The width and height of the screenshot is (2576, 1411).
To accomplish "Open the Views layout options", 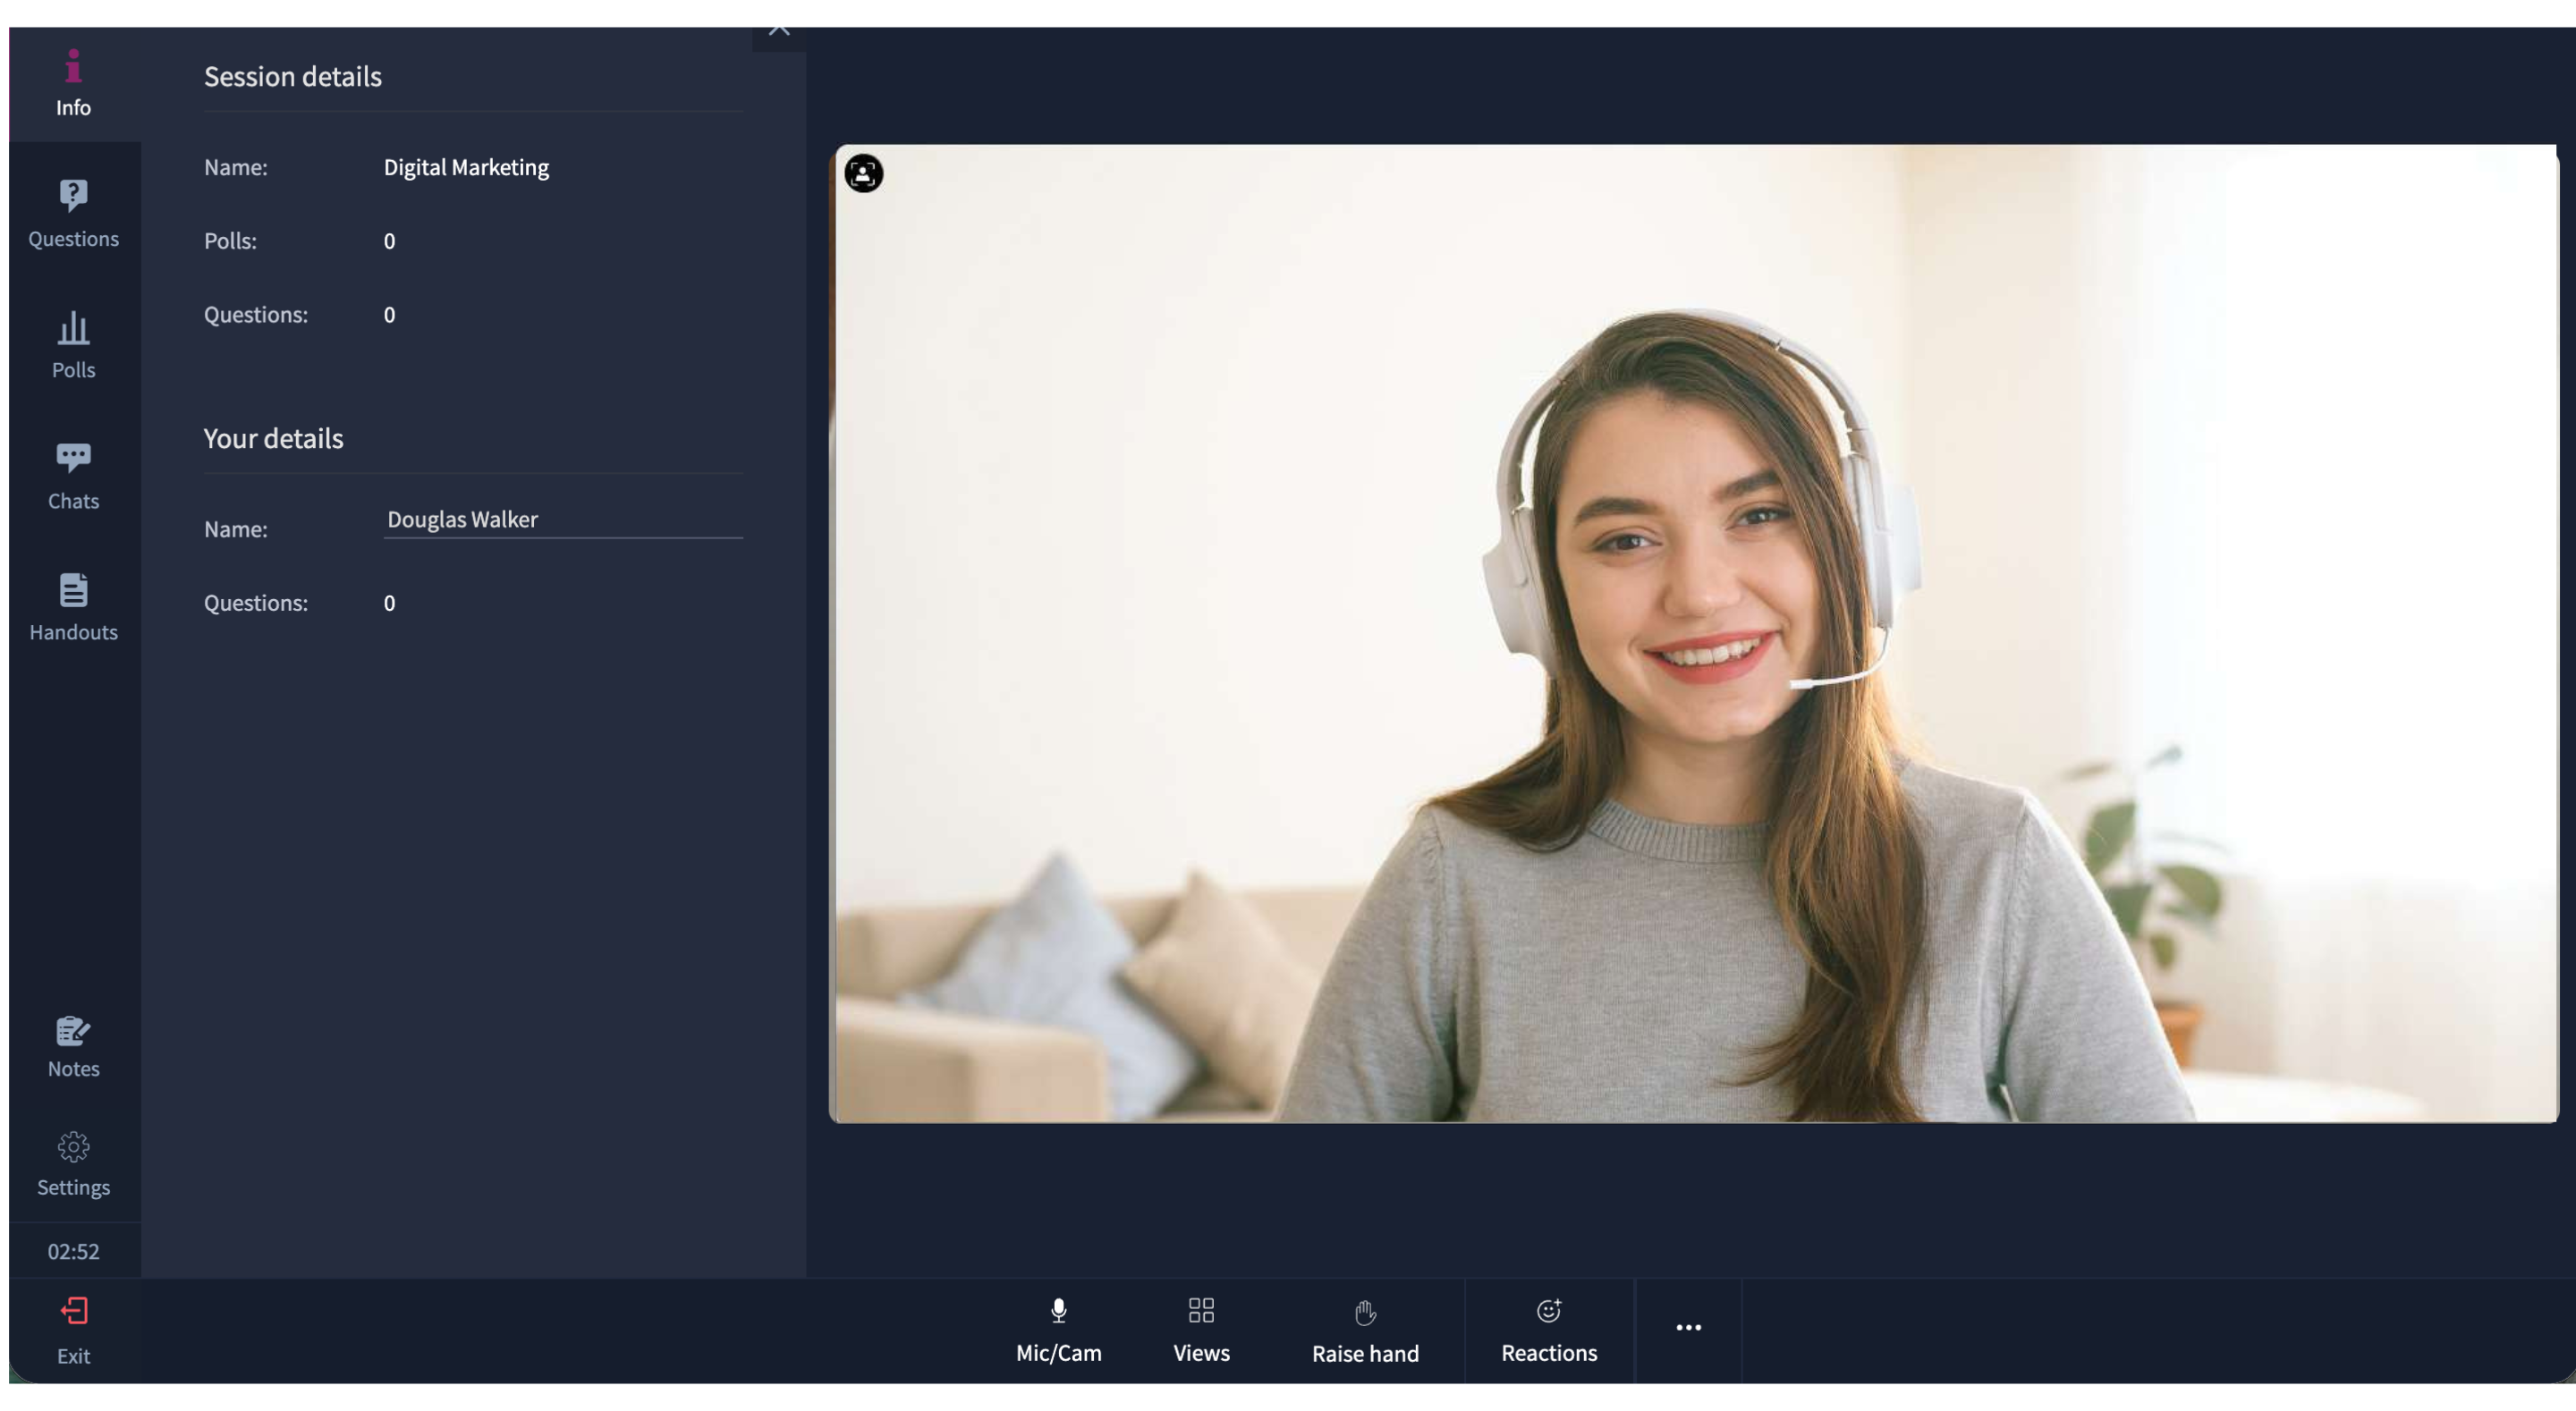I will tap(1200, 1329).
